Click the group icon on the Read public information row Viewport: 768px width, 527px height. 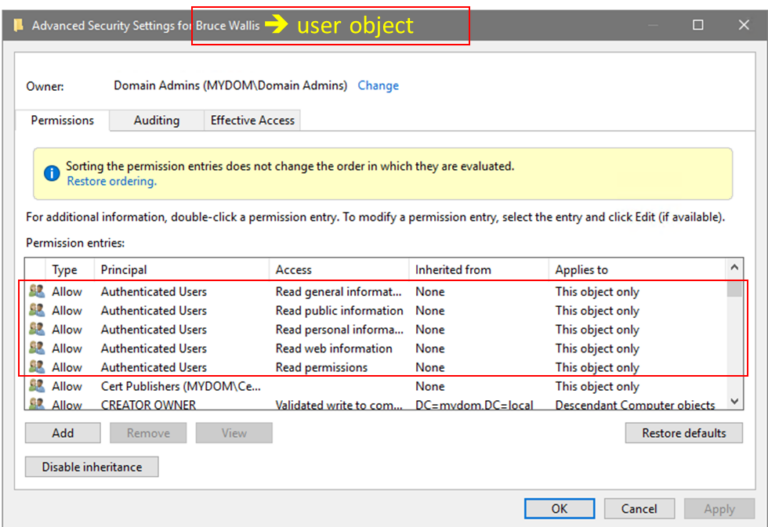(37, 310)
